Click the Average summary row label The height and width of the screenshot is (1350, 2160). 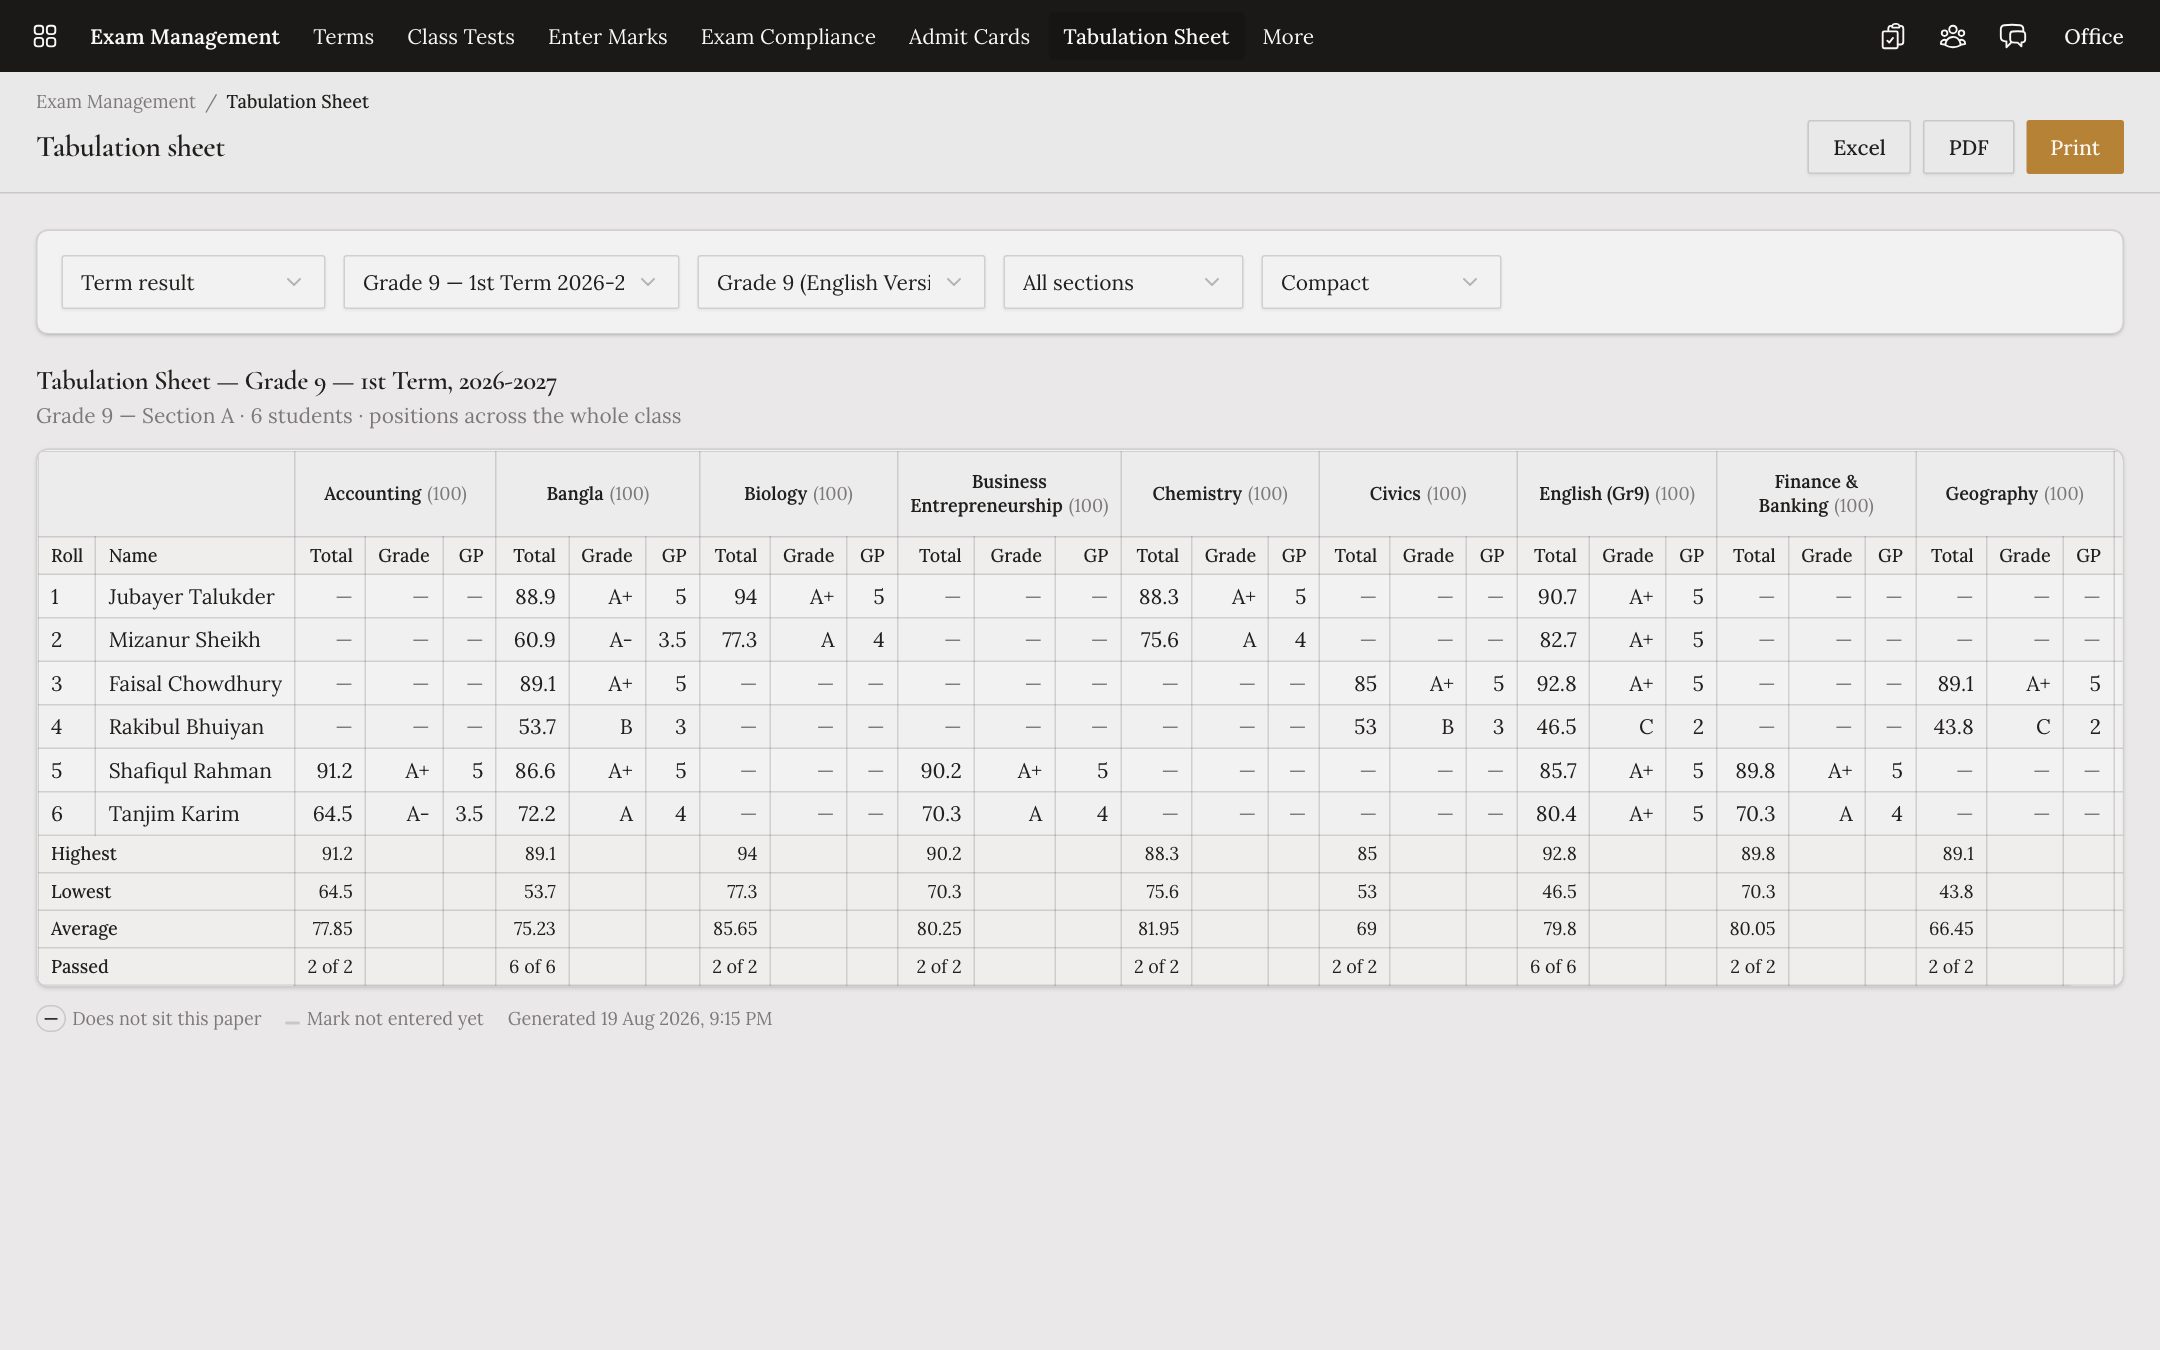pyautogui.click(x=84, y=928)
